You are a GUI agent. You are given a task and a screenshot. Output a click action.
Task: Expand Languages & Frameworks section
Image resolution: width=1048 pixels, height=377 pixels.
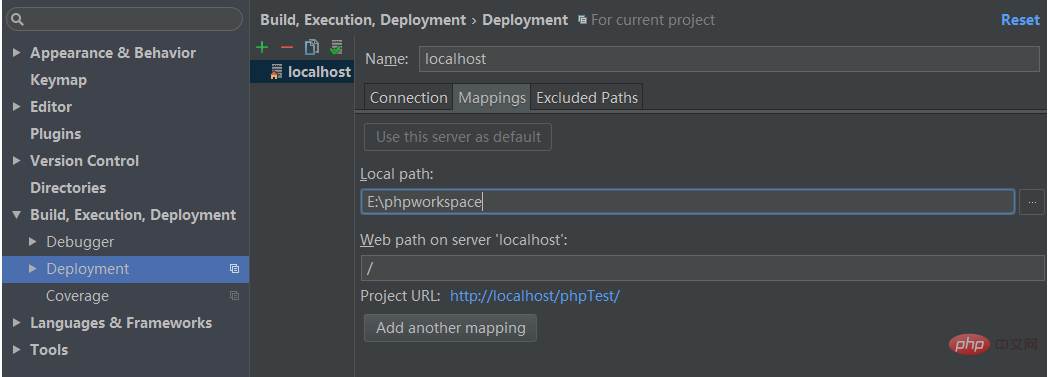click(17, 323)
